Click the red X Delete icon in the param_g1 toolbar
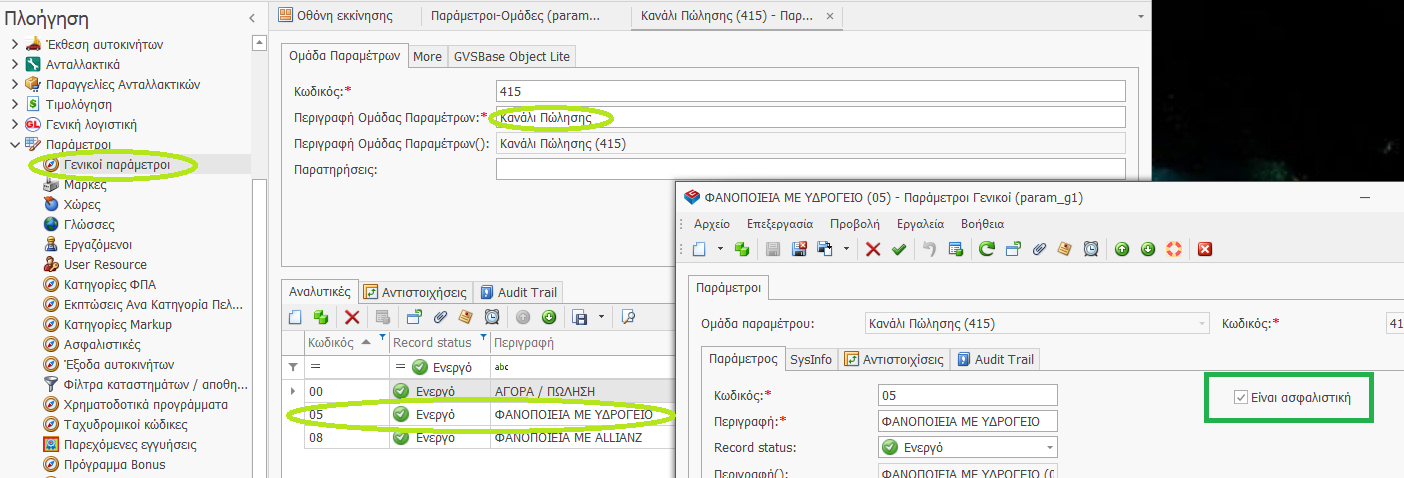This screenshot has width=1404, height=478. pyautogui.click(x=873, y=249)
